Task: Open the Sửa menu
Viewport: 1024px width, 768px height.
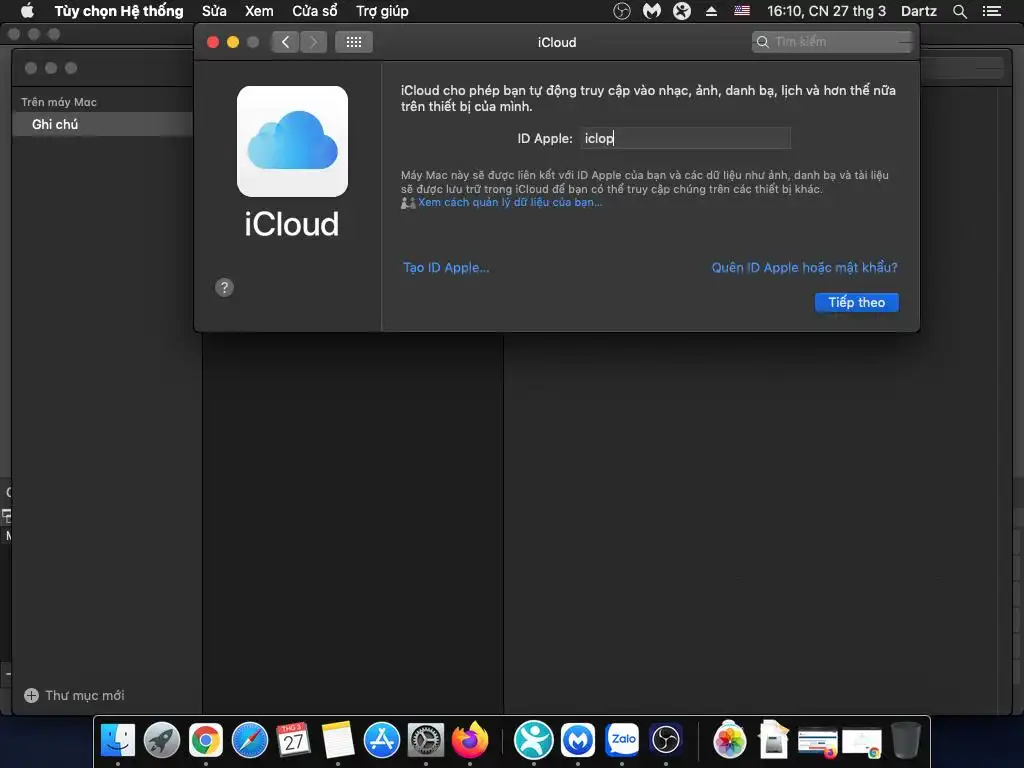Action: (214, 11)
